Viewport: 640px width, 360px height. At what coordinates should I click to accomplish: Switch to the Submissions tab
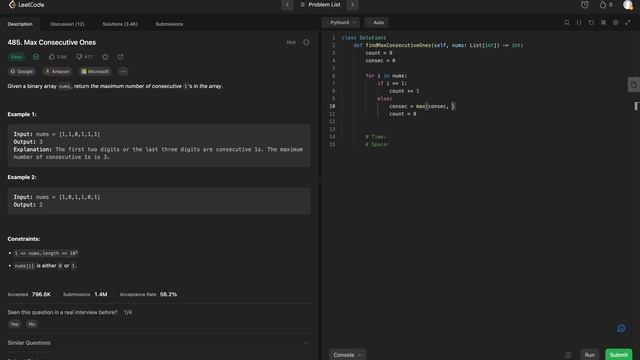(x=169, y=24)
